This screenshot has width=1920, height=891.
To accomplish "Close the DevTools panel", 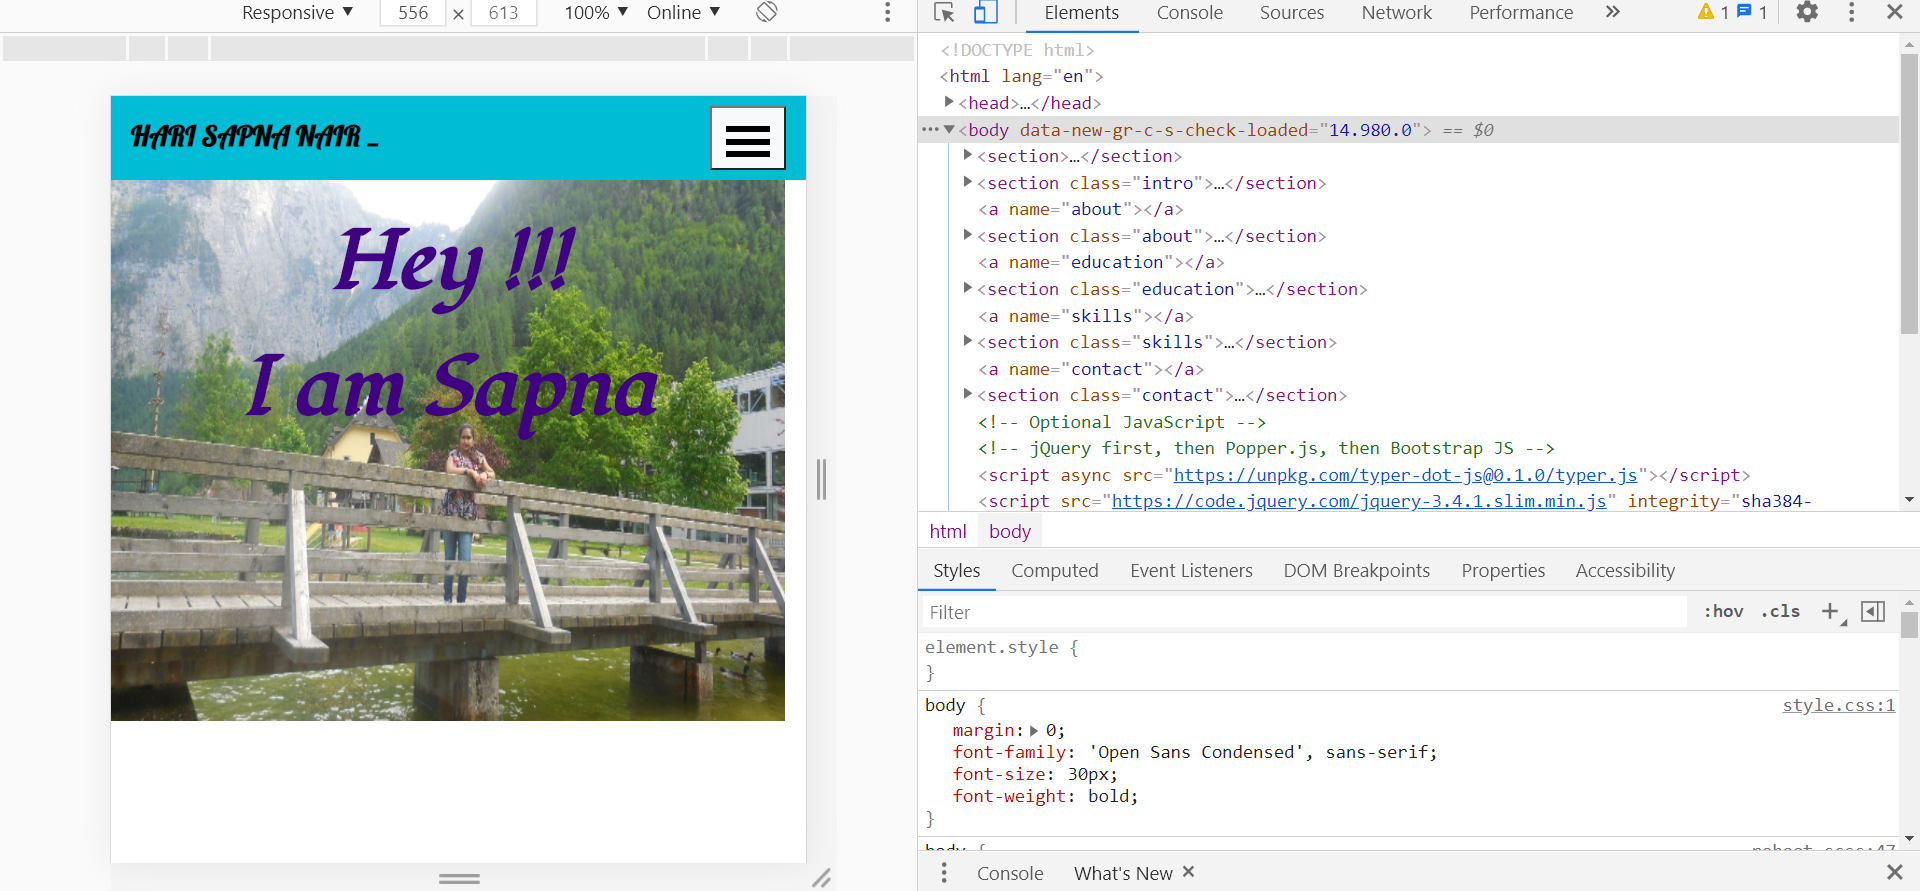I will coord(1894,12).
